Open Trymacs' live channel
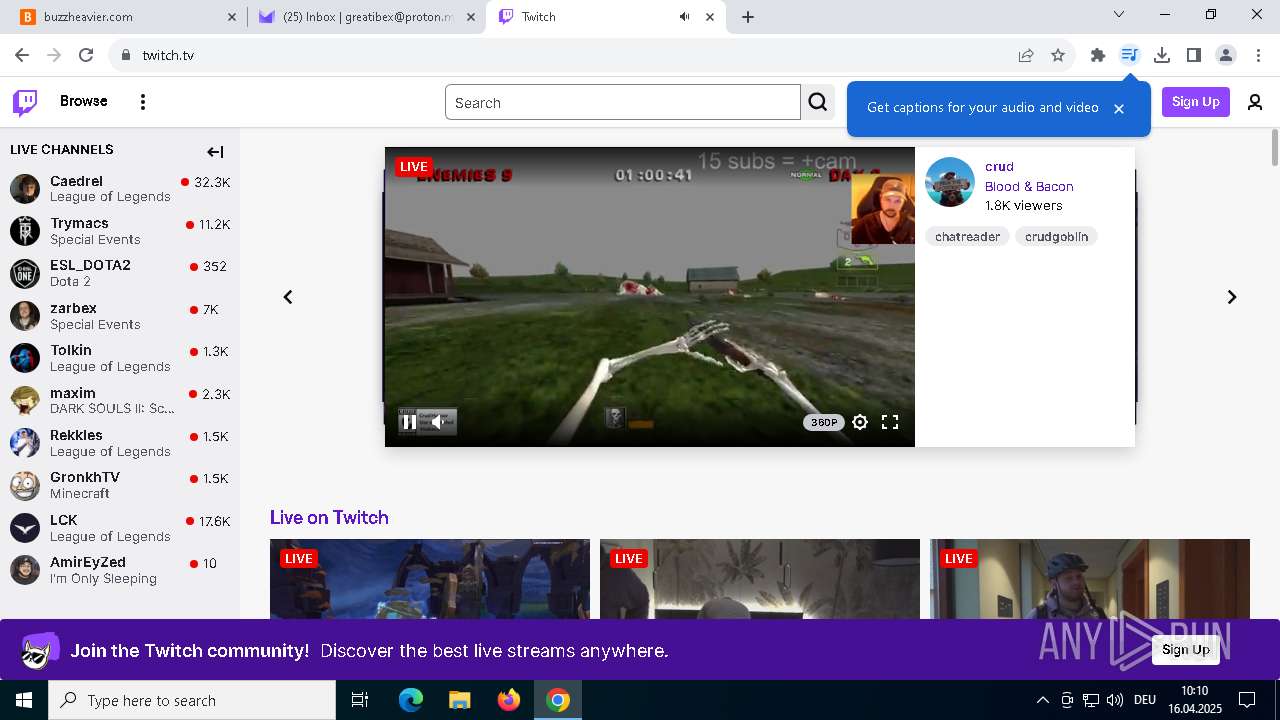 coord(120,231)
